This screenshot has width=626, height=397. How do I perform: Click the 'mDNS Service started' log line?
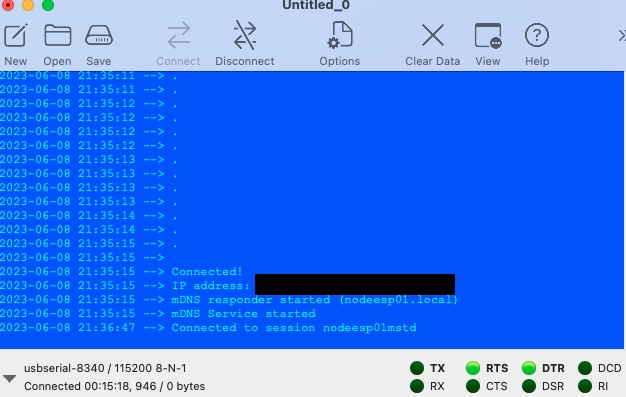244,314
